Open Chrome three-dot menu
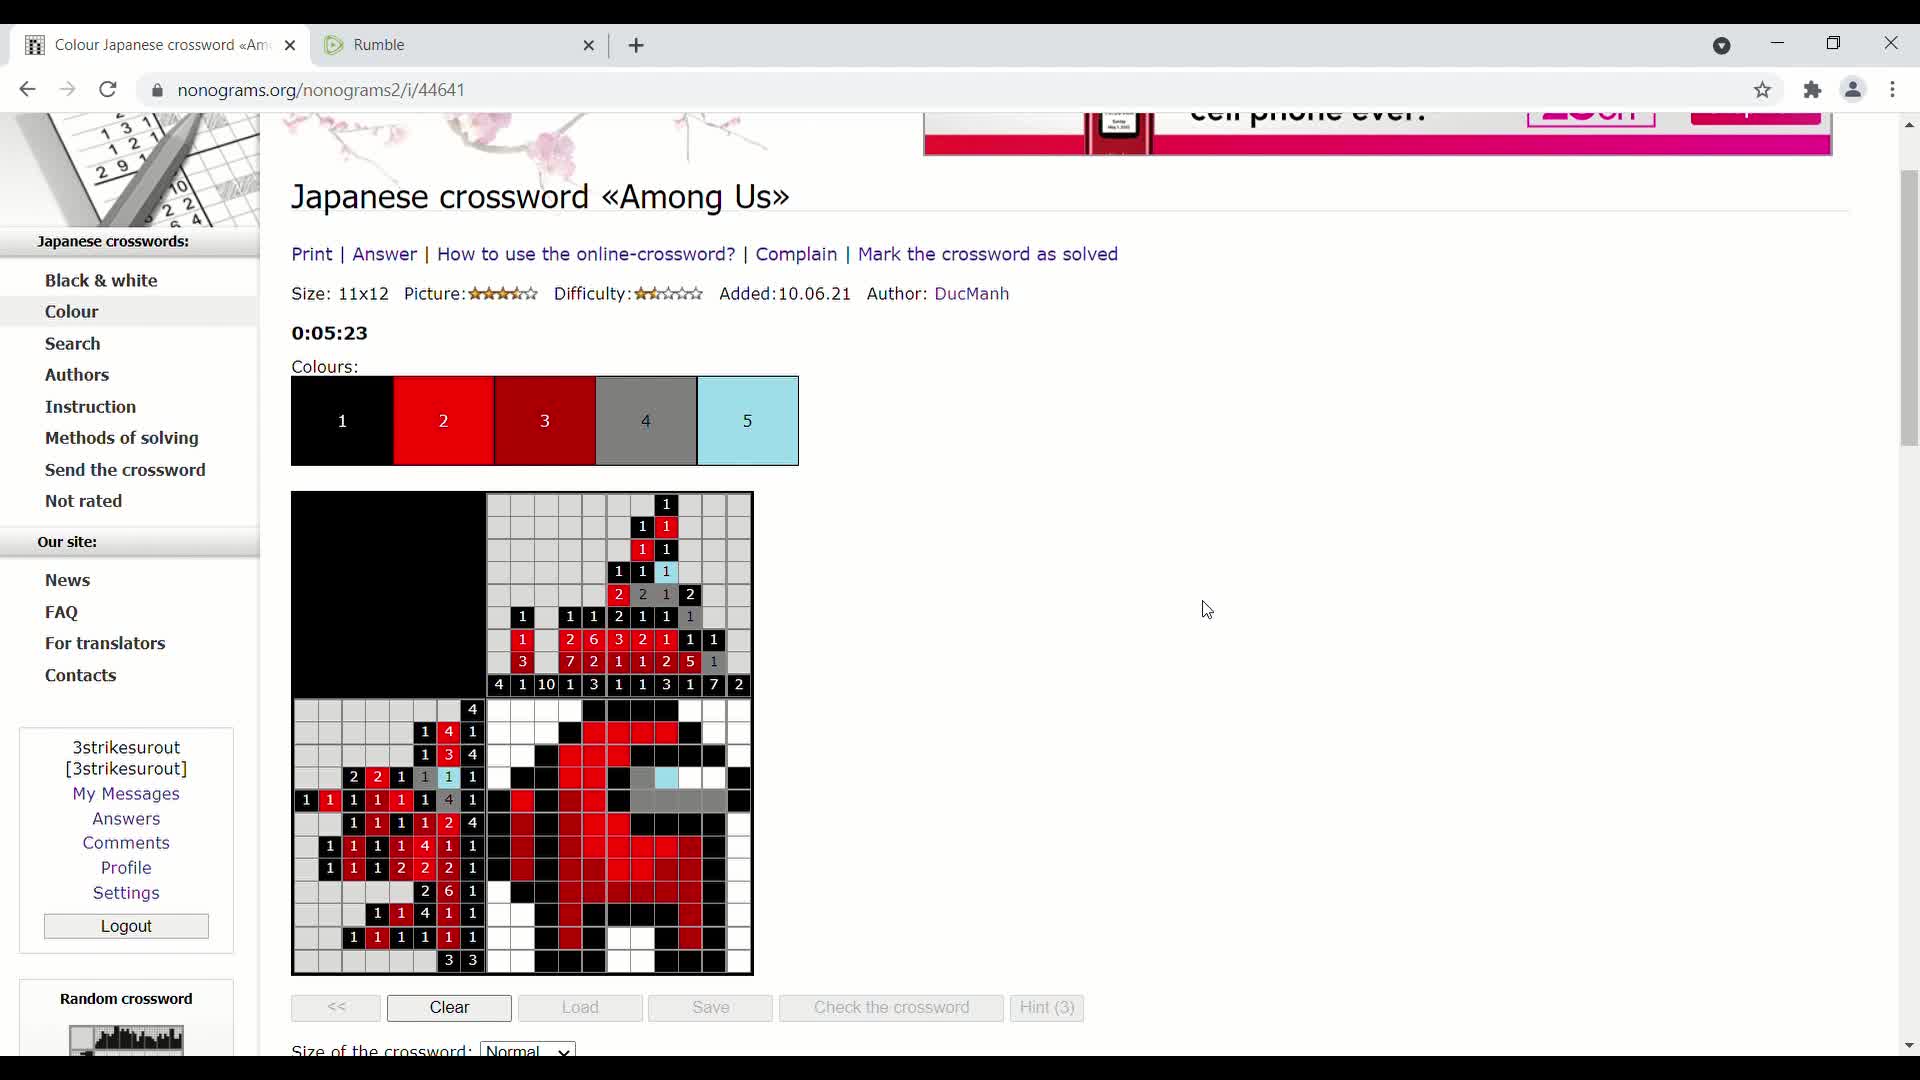Screen dimensions: 1920x1080 [x=1892, y=90]
